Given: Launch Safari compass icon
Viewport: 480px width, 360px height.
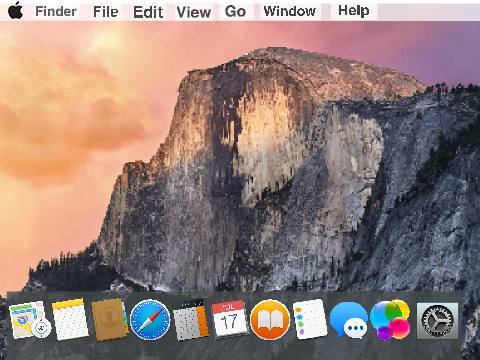Looking at the screenshot, I should pos(150,320).
